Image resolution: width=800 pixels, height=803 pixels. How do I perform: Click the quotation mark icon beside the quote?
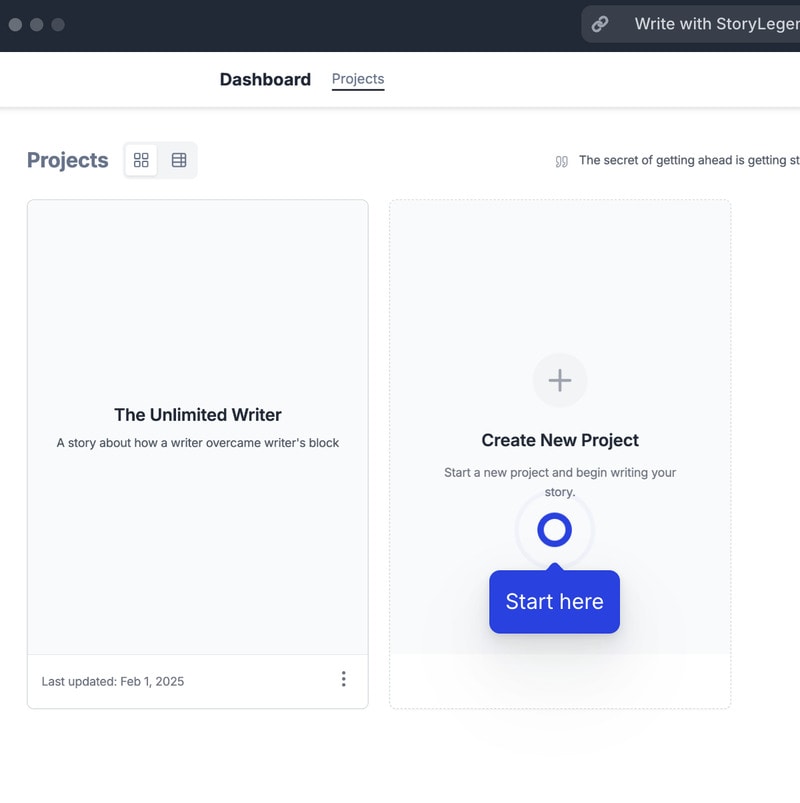[x=562, y=161]
